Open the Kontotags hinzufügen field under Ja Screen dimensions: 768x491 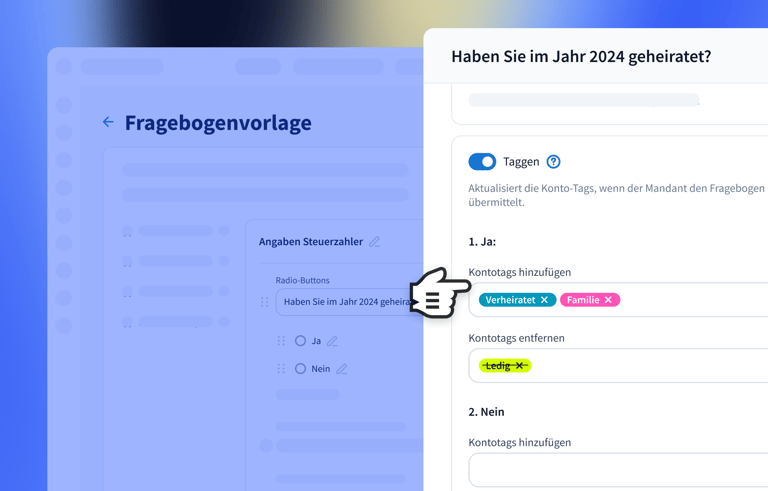(690, 300)
